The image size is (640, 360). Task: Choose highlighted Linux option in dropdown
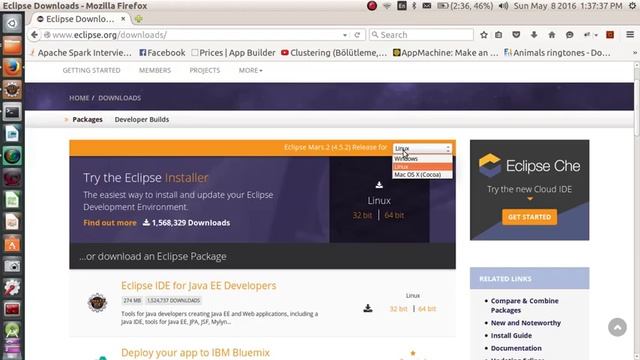[x=422, y=167]
